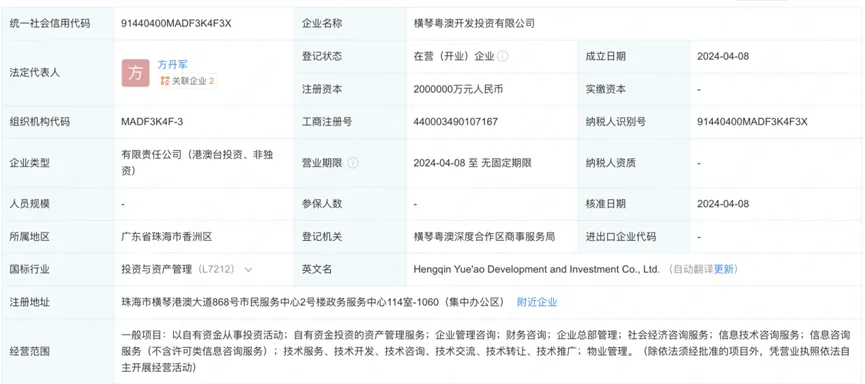Select registered capital 2000000万元人民币
The width and height of the screenshot is (865, 384).
click(458, 89)
